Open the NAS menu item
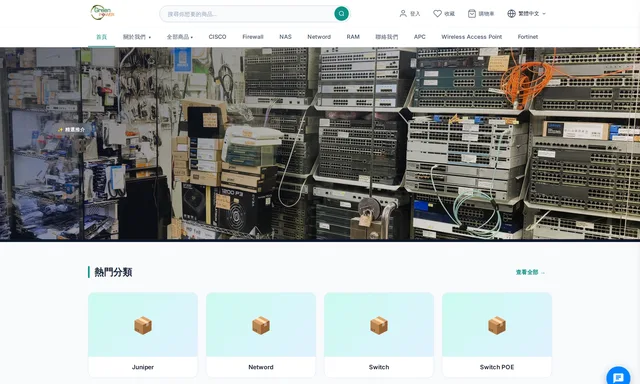Screen dimensions: 640x384 [285, 37]
